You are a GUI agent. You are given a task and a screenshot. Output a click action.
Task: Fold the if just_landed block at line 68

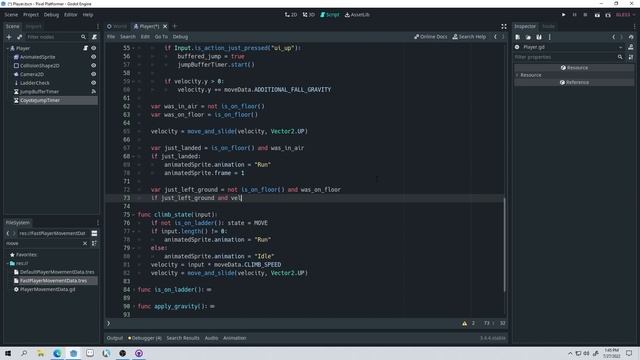tap(134, 156)
